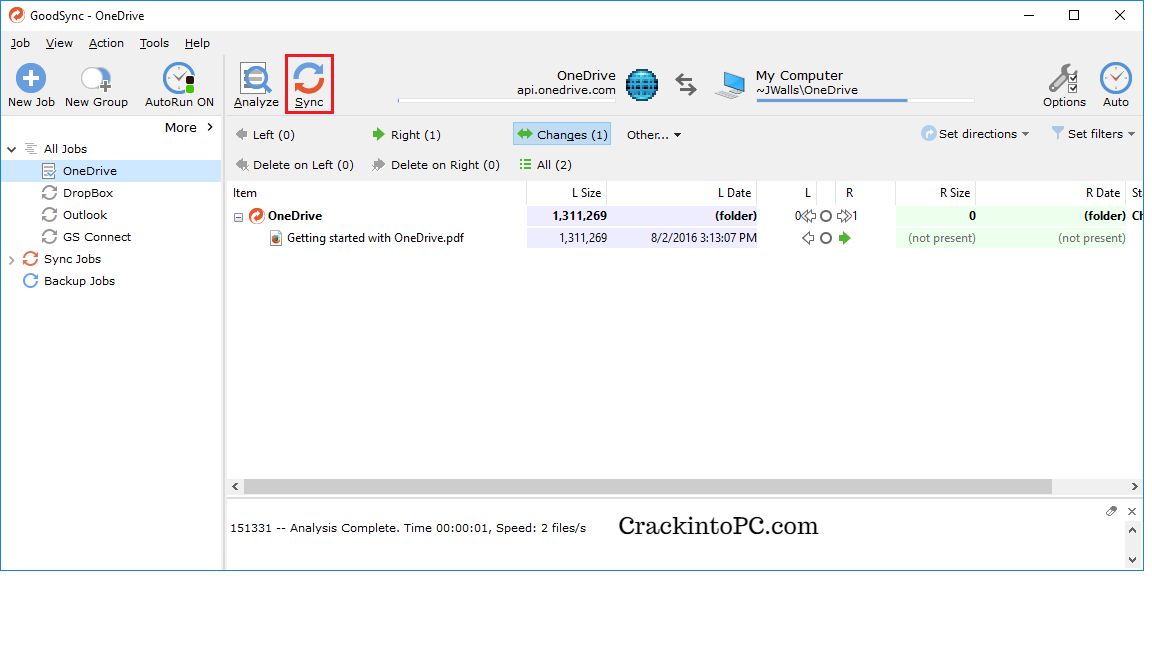This screenshot has width=1152, height=648.
Task: Click the horizontal scrollbar thumb
Action: [647, 486]
